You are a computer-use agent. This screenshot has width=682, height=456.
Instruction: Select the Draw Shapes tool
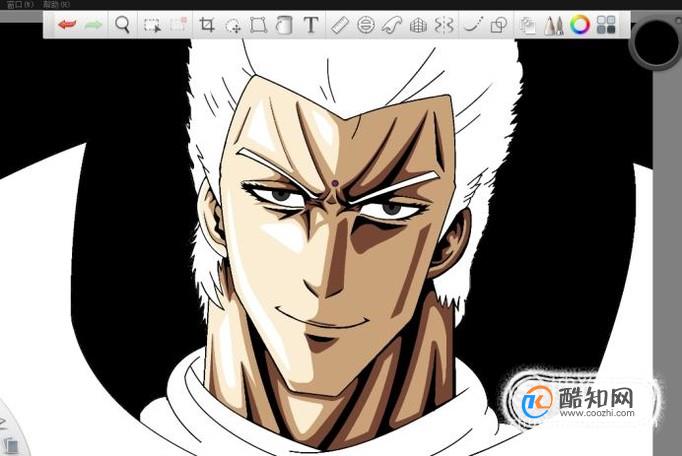tap(499, 25)
